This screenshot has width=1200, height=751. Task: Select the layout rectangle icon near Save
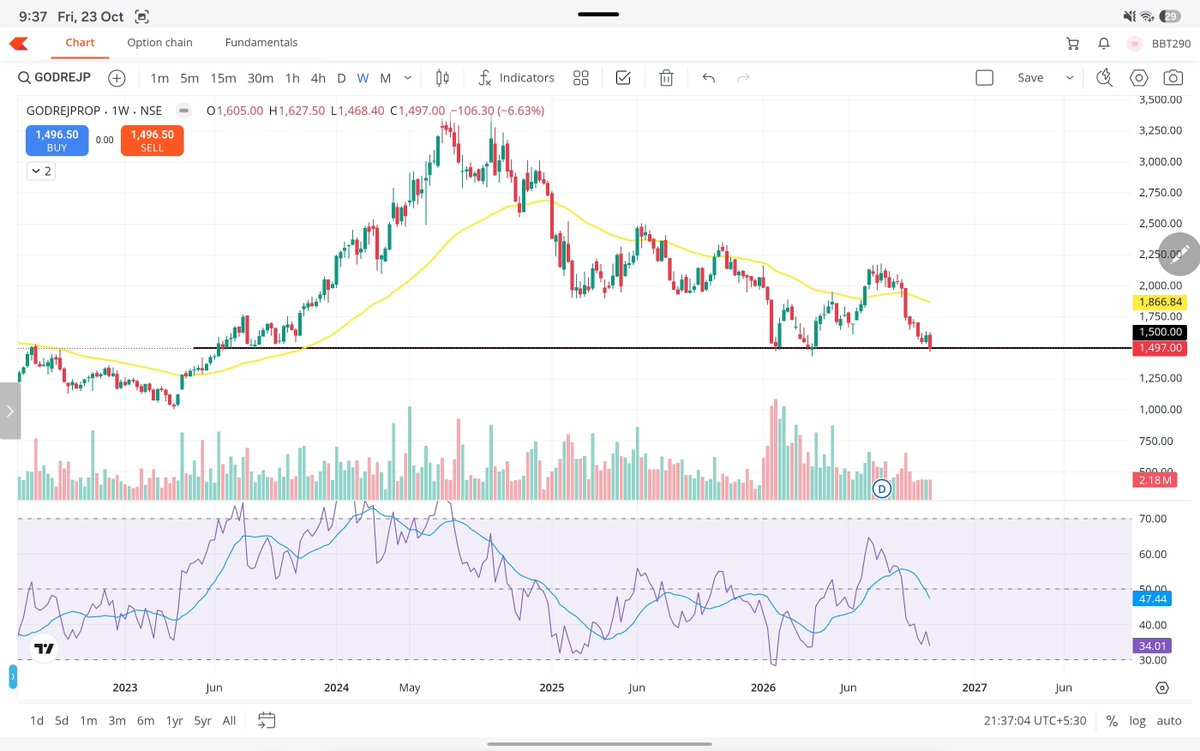(984, 78)
